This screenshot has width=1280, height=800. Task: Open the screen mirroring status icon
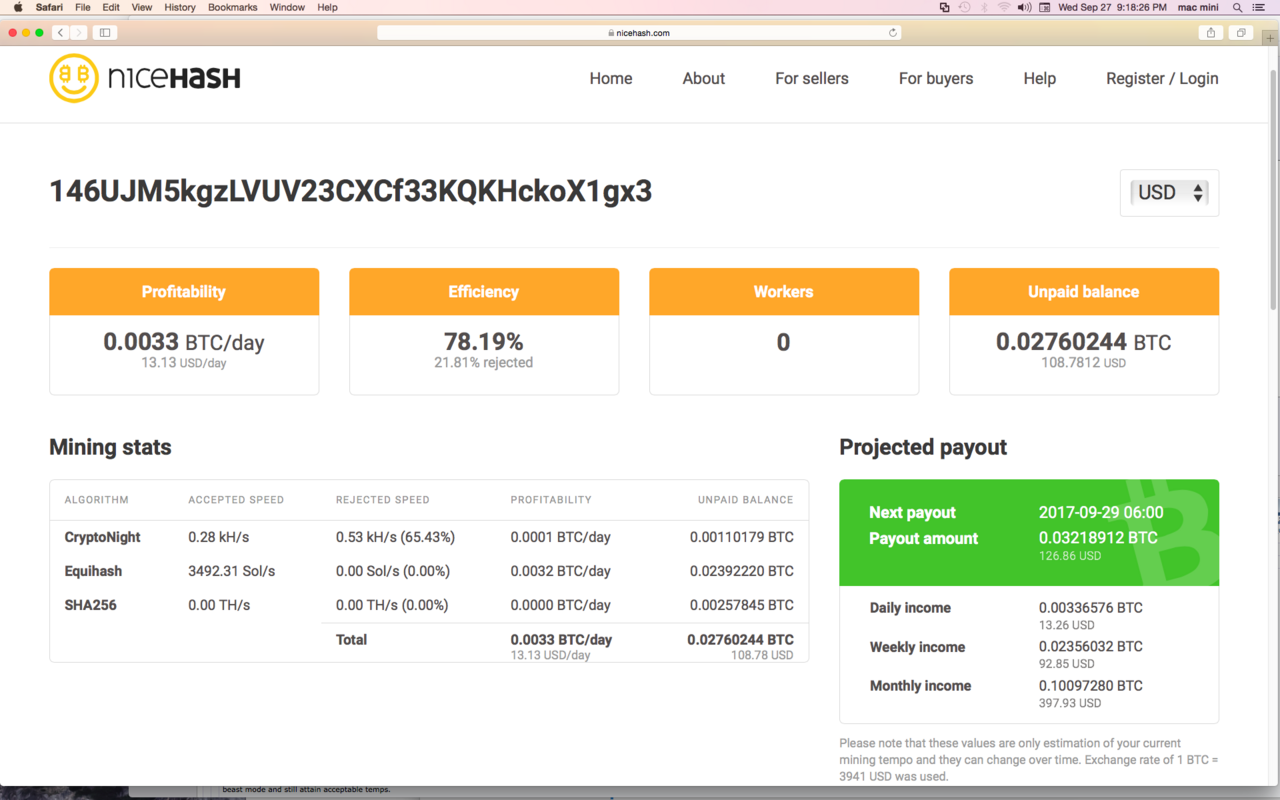point(945,7)
